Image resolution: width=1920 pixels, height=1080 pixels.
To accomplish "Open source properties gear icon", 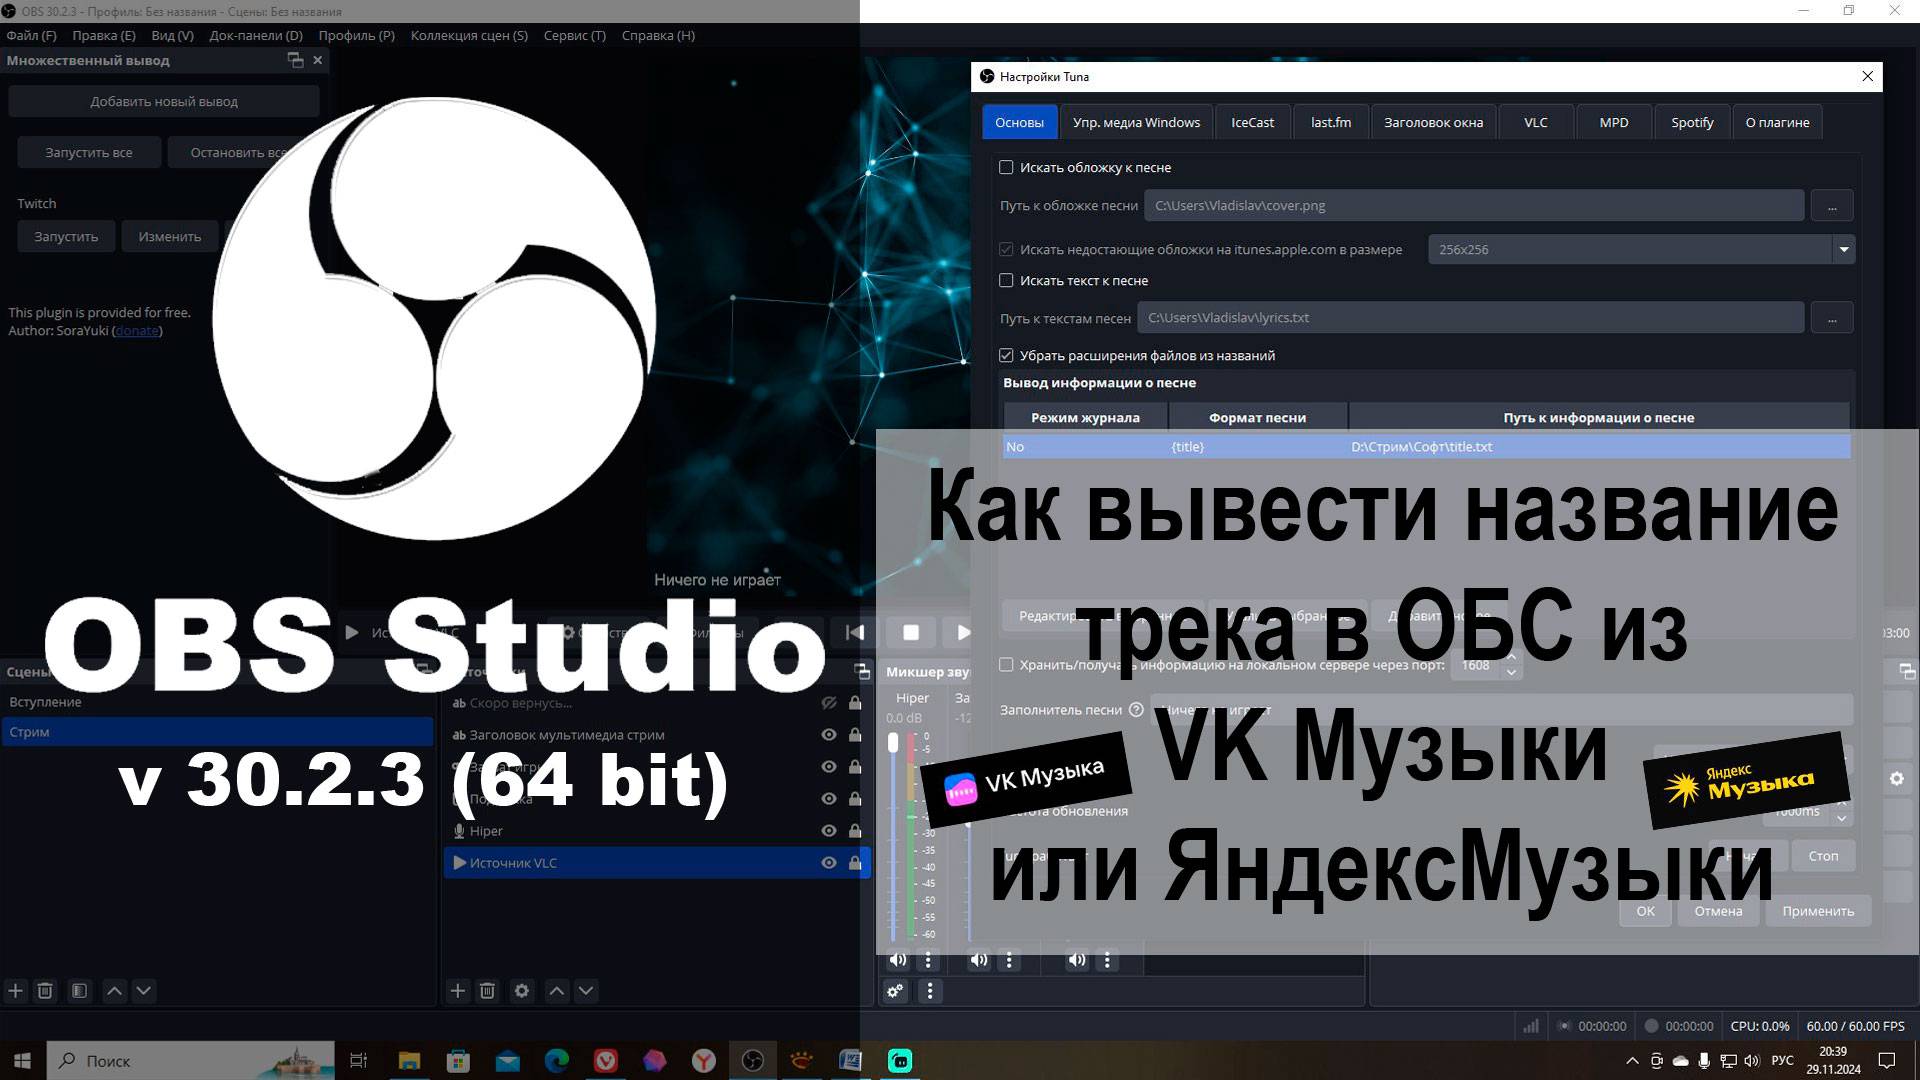I will tap(522, 991).
